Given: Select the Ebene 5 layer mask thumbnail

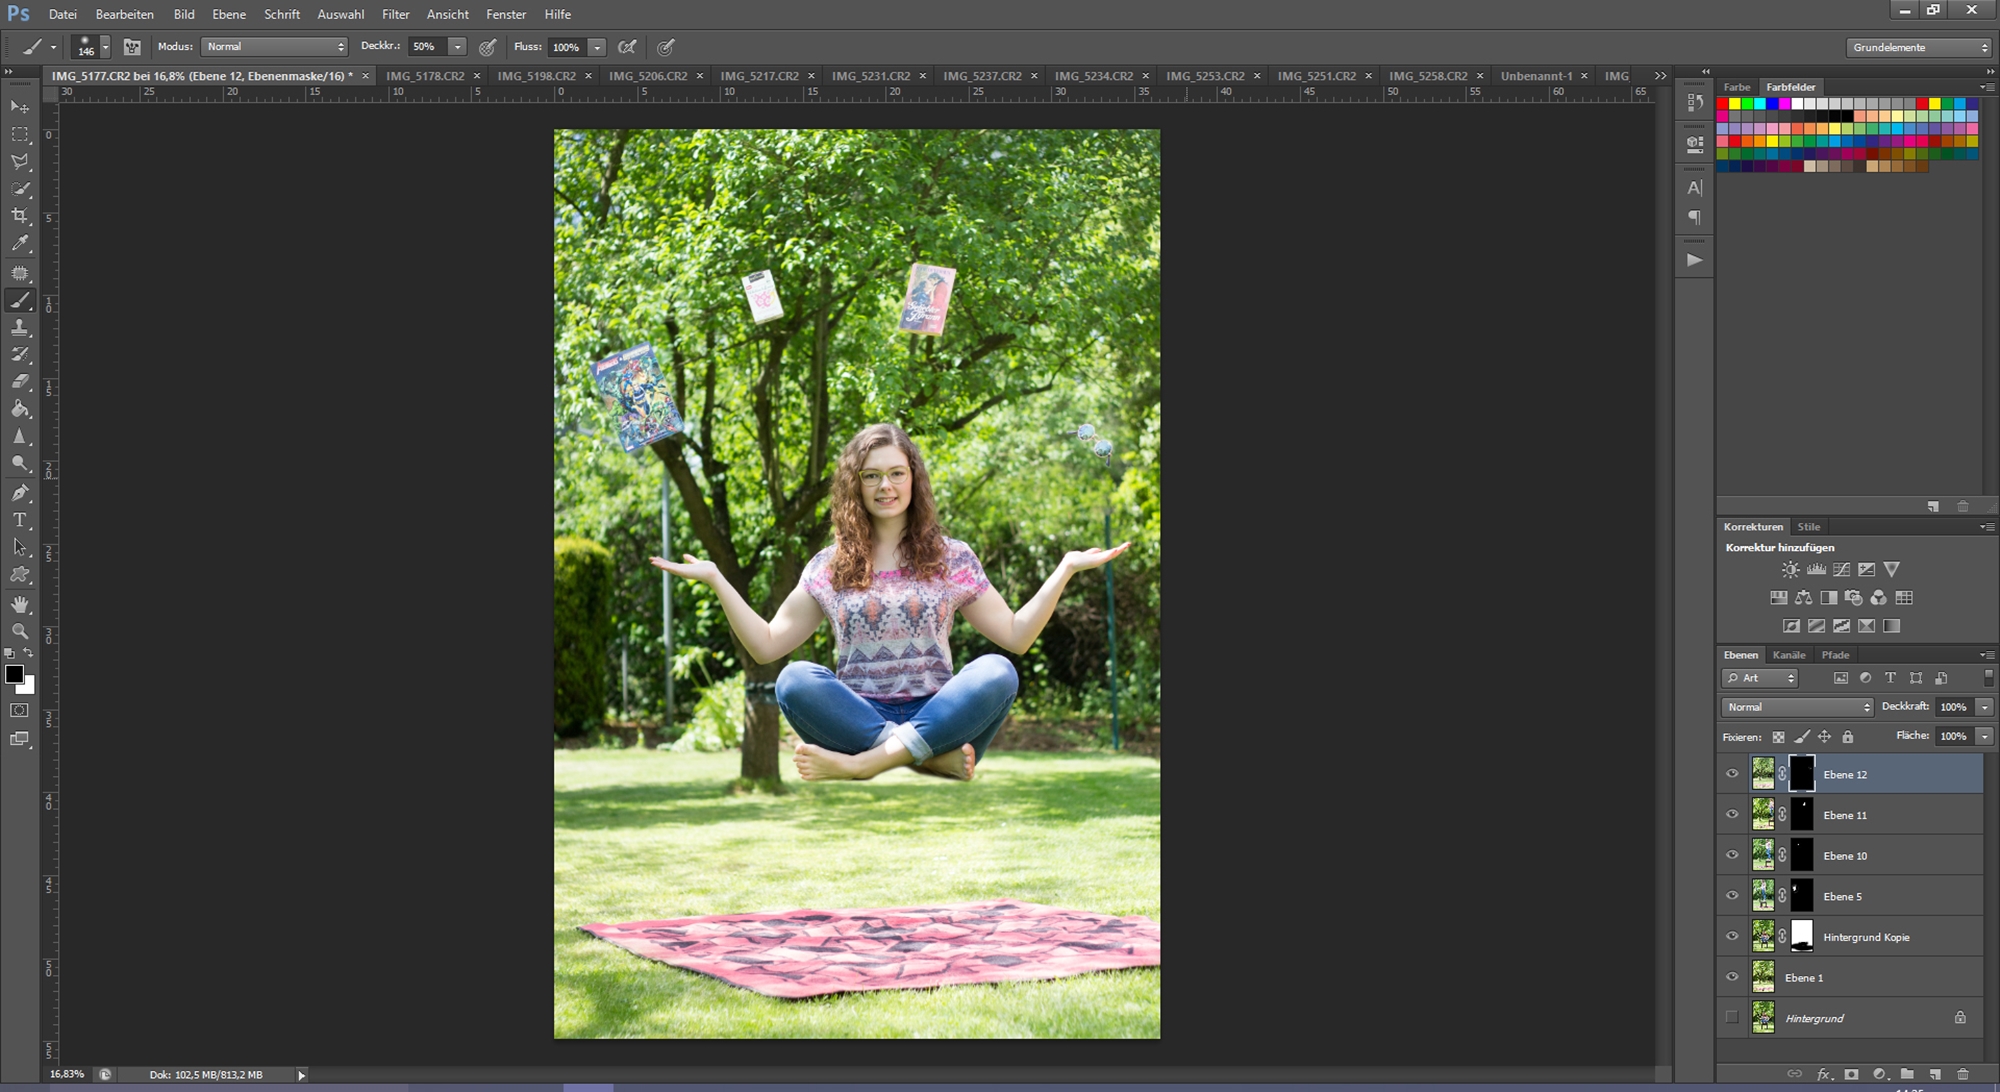Looking at the screenshot, I should (x=1801, y=896).
